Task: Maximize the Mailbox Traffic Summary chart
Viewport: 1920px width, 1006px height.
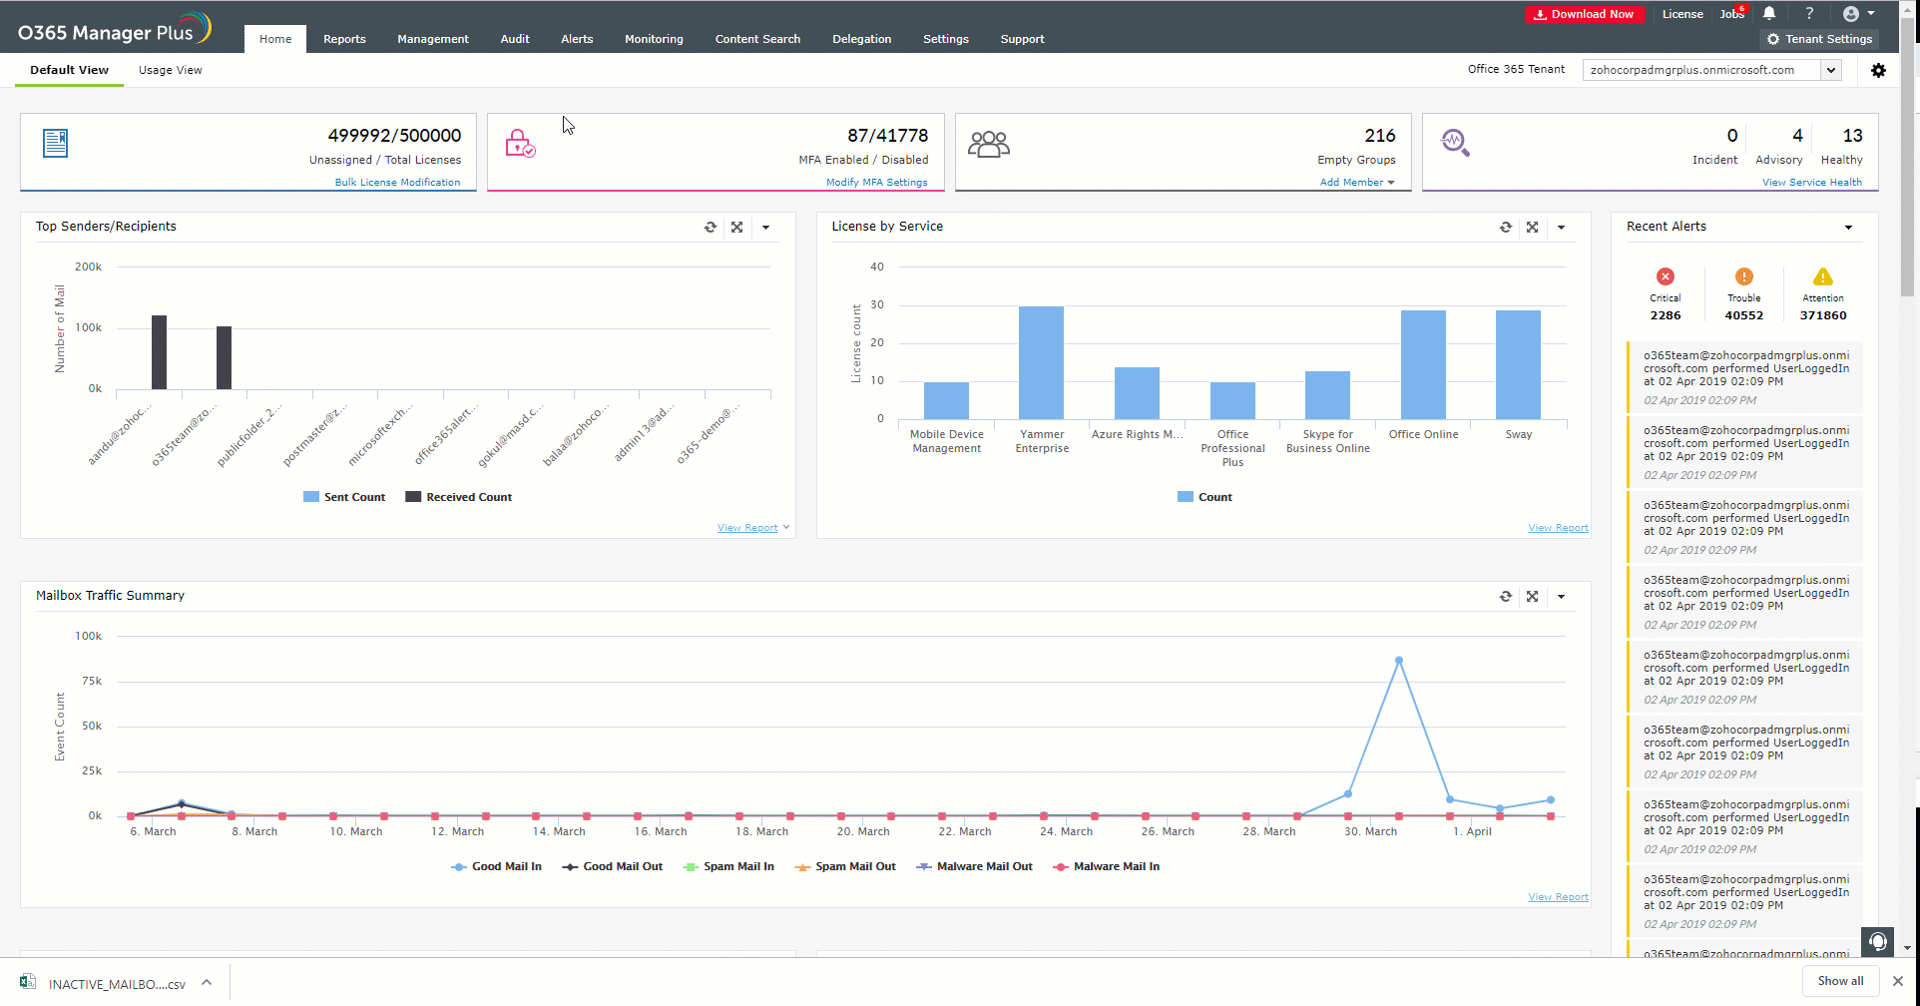Action: point(1532,596)
